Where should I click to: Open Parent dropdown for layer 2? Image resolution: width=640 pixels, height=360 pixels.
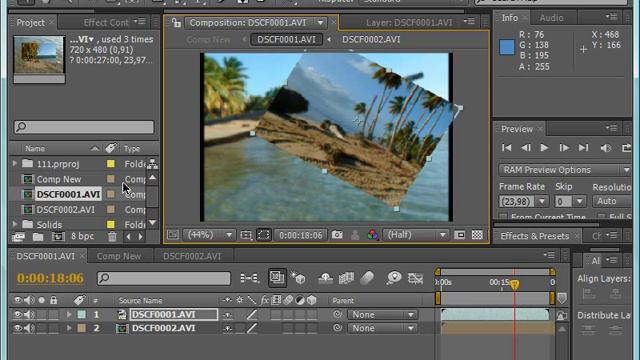coord(382,328)
